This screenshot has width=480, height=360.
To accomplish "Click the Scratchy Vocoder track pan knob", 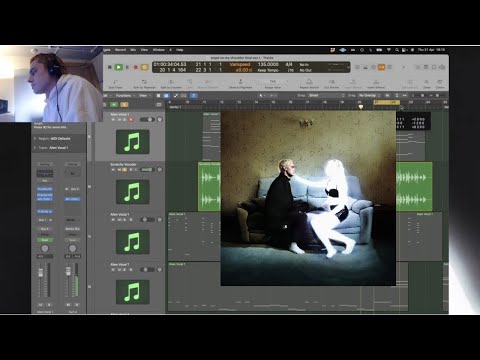I will click(x=160, y=170).
